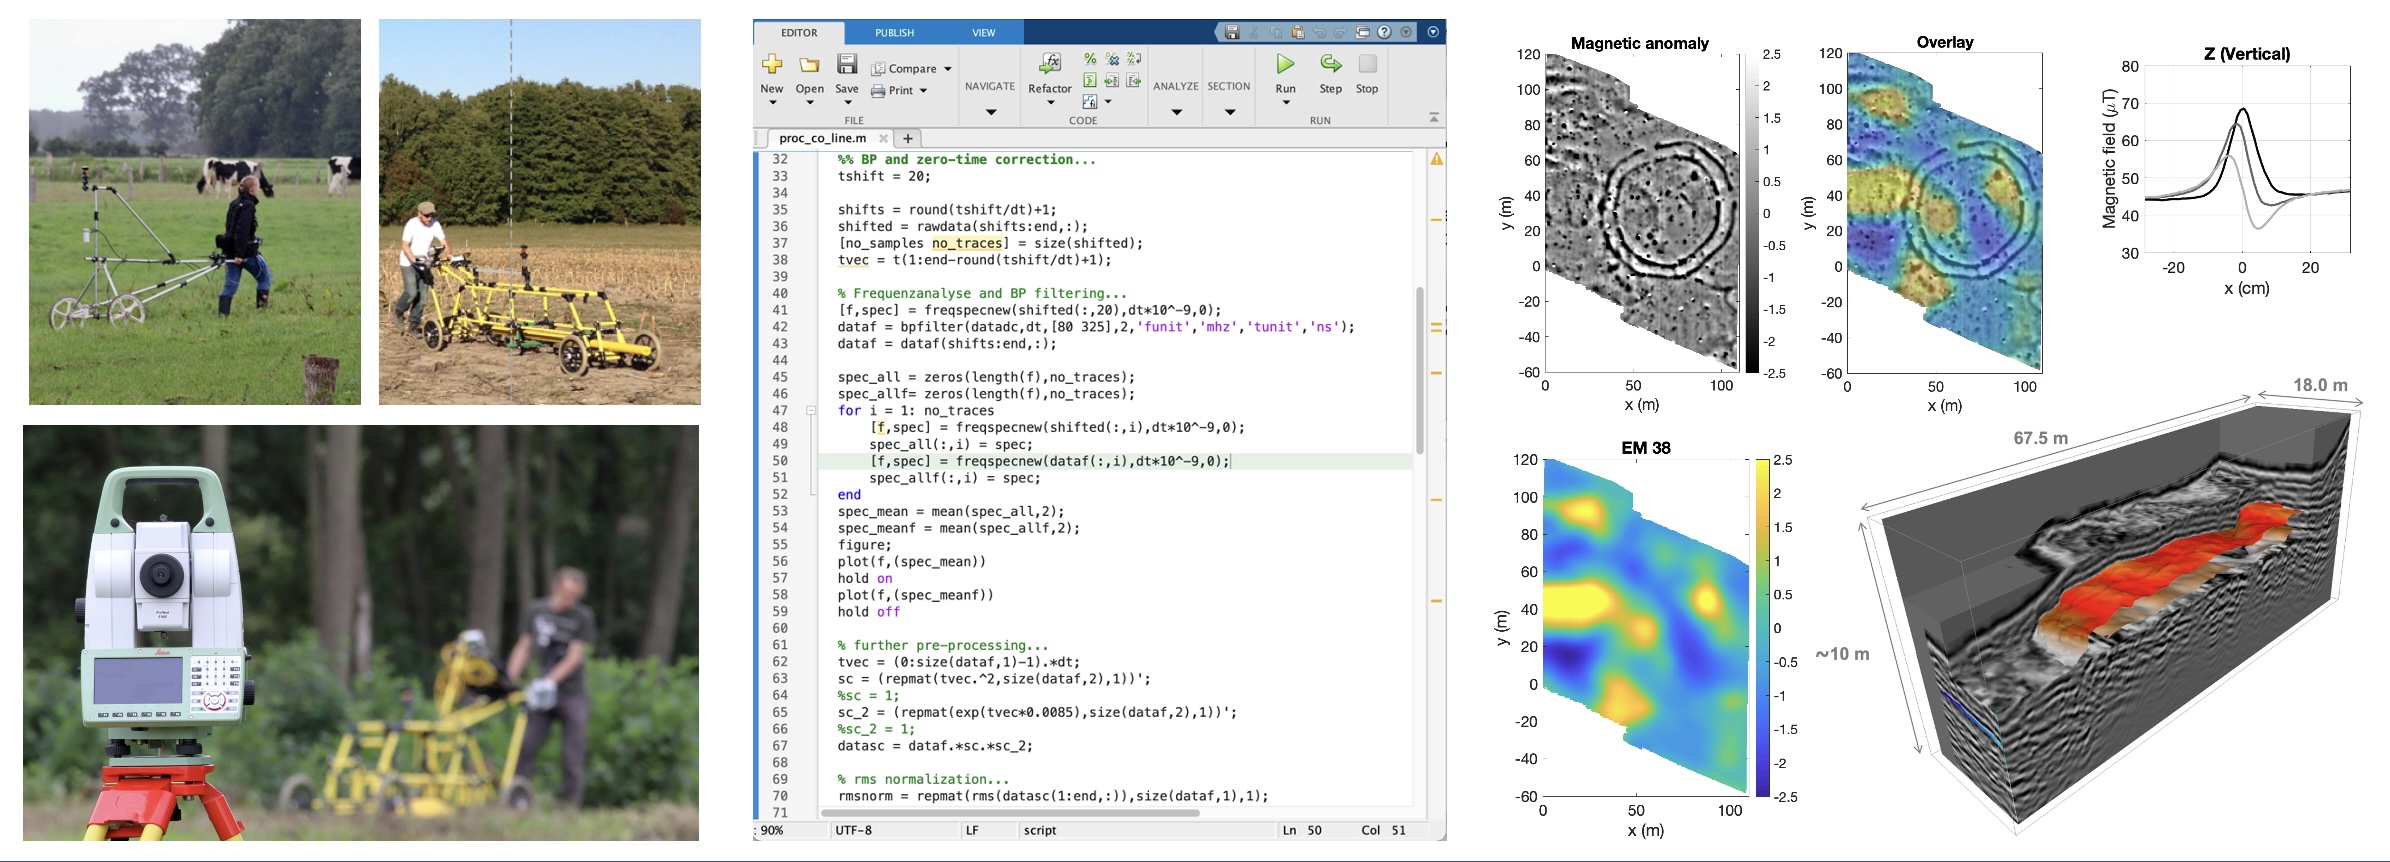This screenshot has width=2390, height=862.
Task: Click the Open folder icon
Action: pos(809,65)
